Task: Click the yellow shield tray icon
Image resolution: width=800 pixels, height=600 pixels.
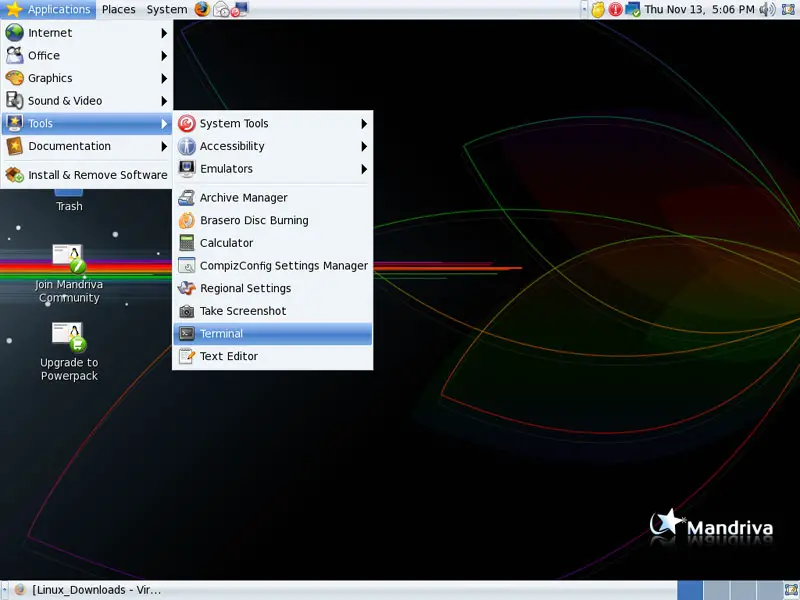Action: (x=597, y=9)
